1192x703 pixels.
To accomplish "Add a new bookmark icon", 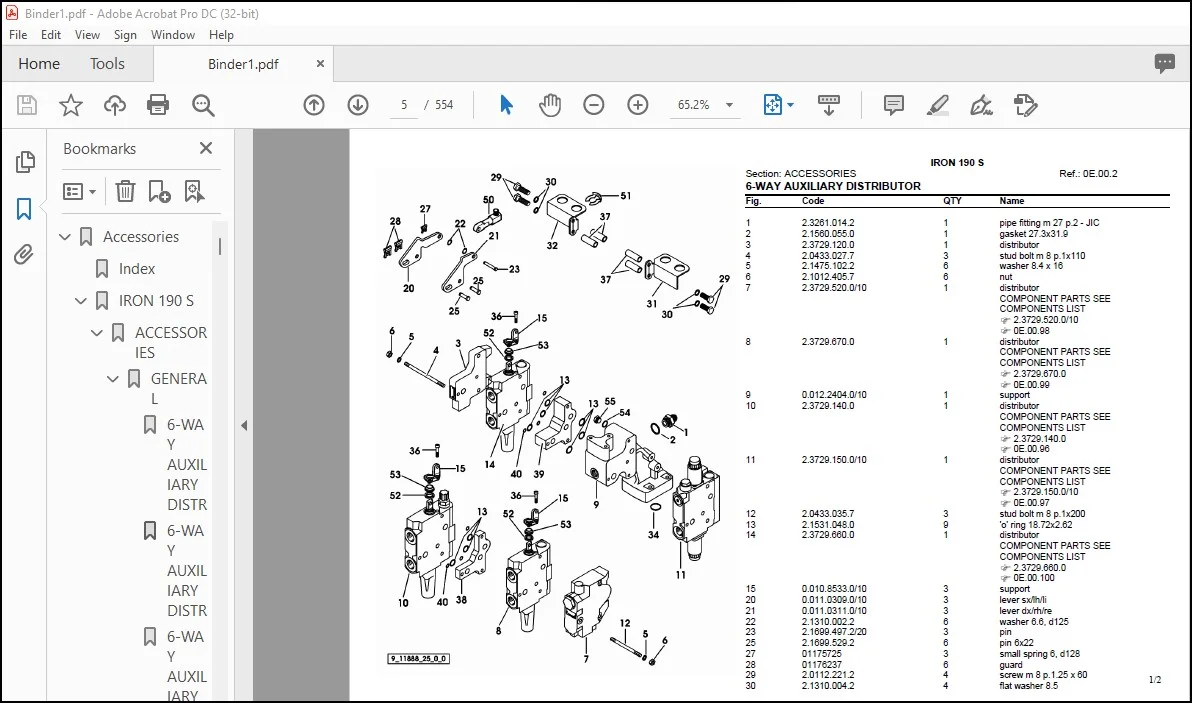I will pyautogui.click(x=160, y=192).
